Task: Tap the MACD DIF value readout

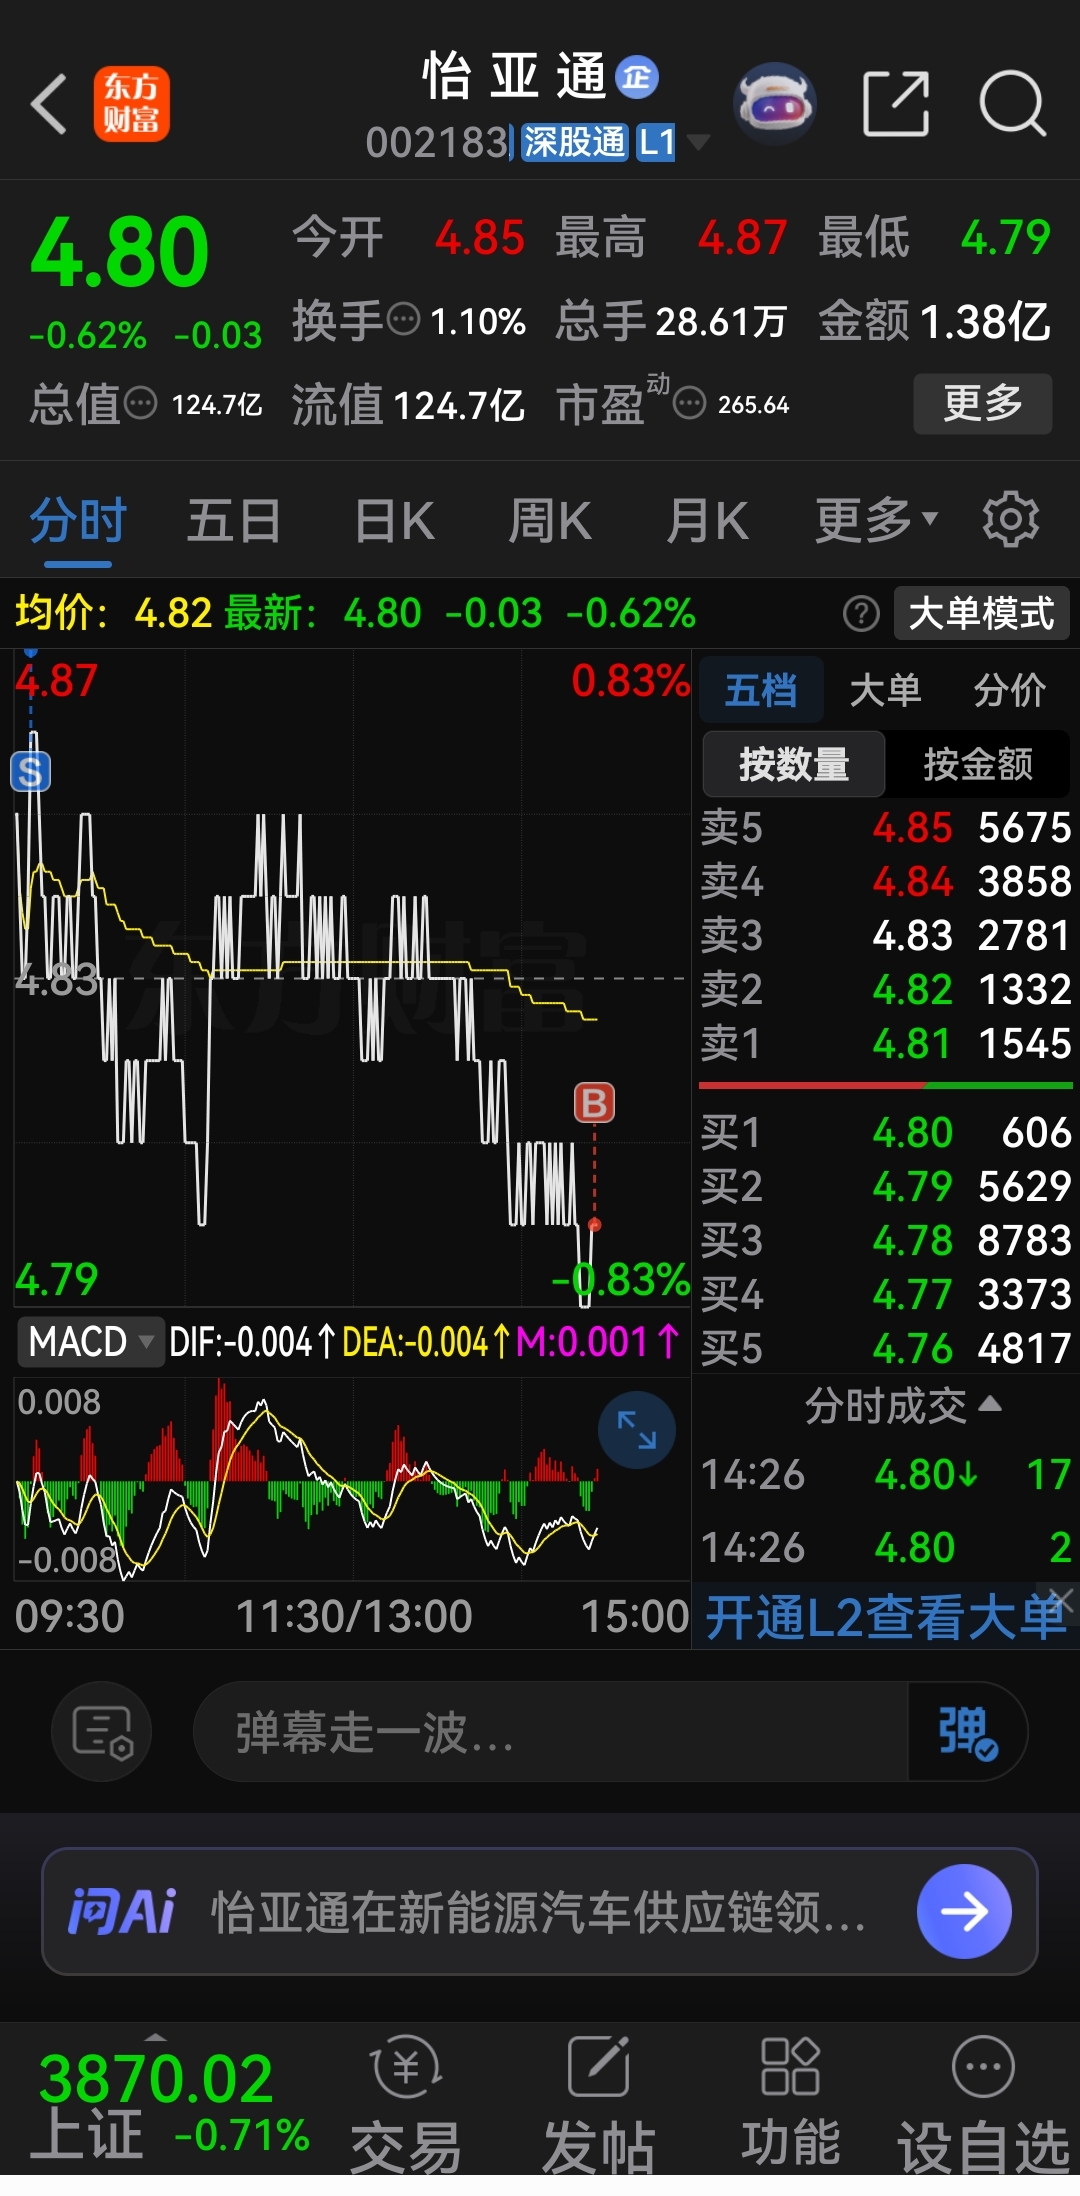Action: [x=252, y=1341]
